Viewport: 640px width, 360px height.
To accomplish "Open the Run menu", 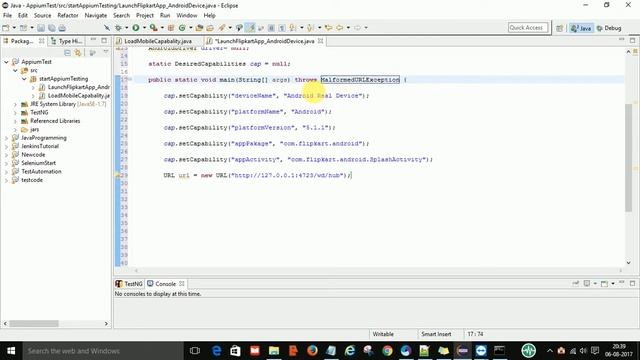I will point(165,16).
